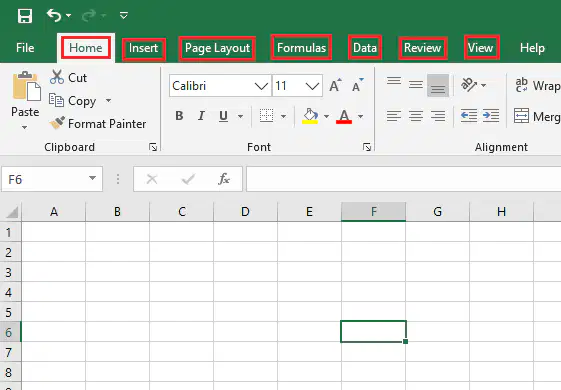Expand the Underline style dropdown arrow
Screen dimensions: 561x390
click(x=240, y=116)
